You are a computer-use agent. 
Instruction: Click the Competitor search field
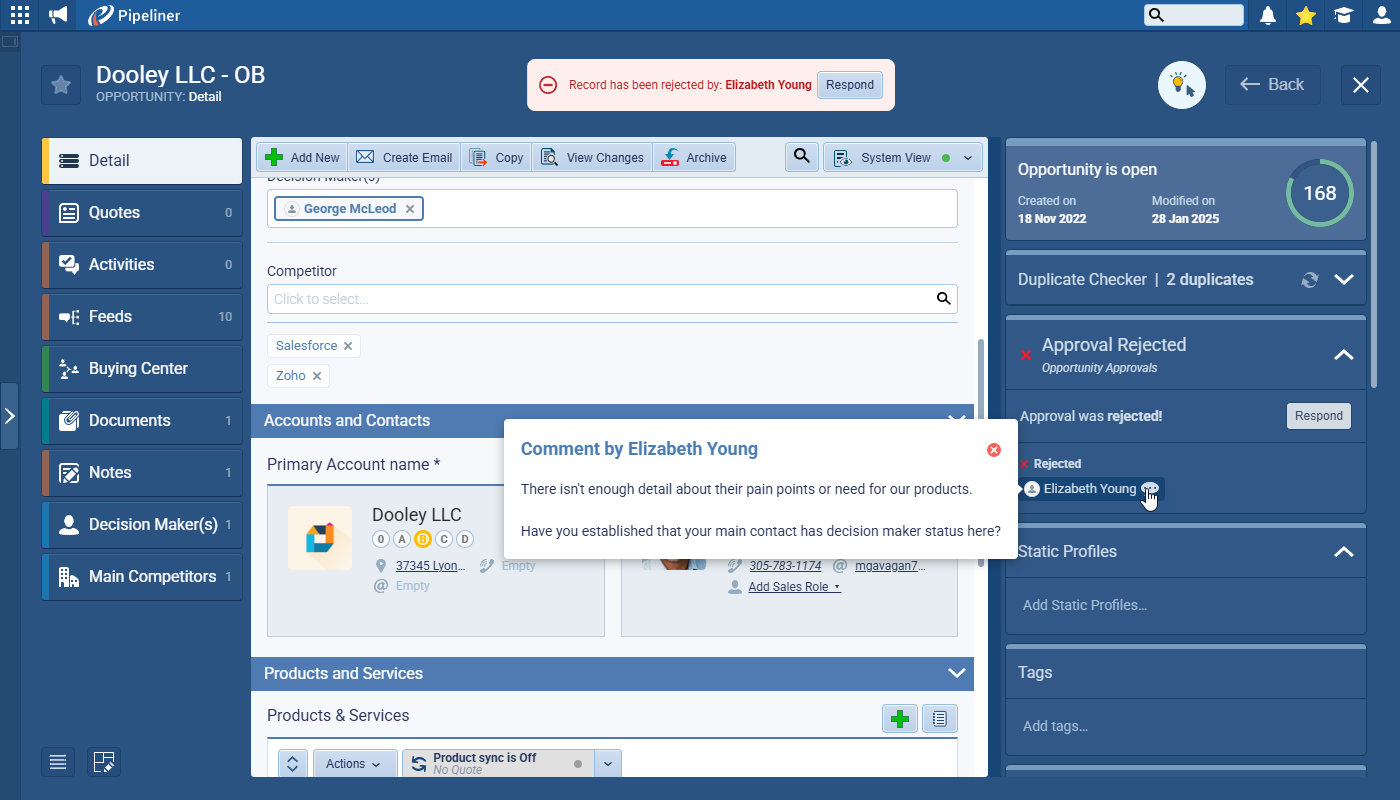(x=600, y=299)
